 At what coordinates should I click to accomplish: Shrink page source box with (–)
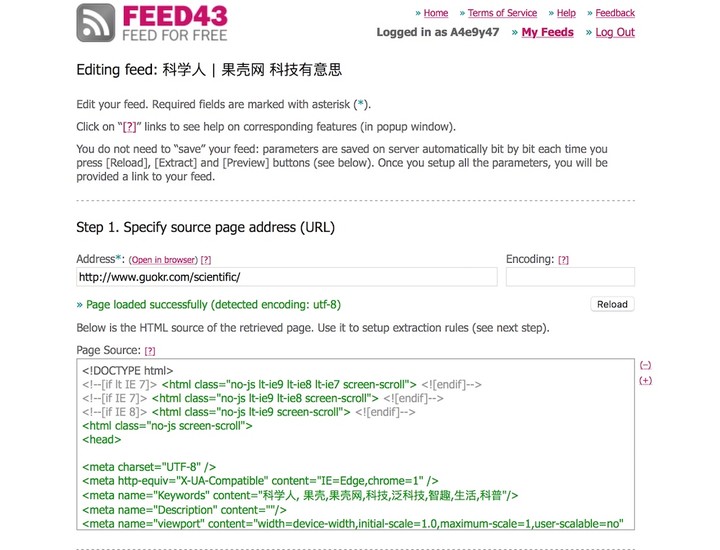(x=645, y=365)
